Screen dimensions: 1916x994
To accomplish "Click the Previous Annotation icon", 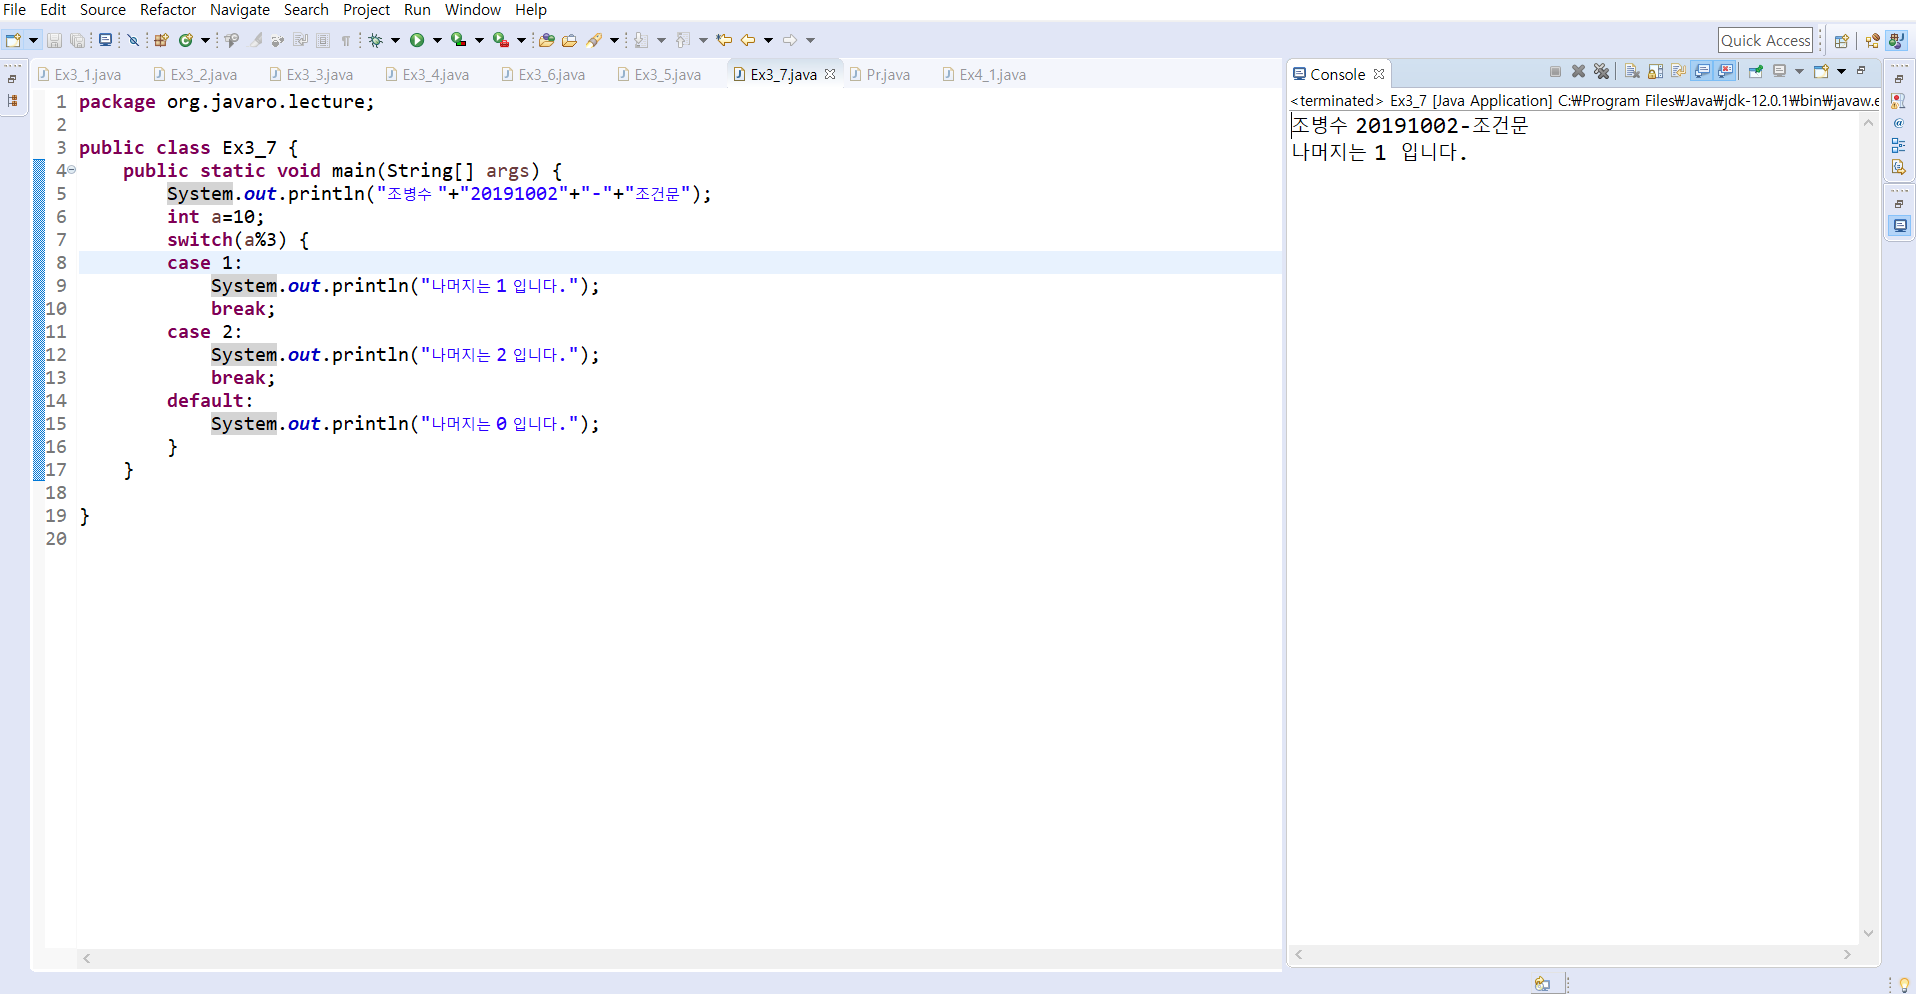I will (683, 40).
